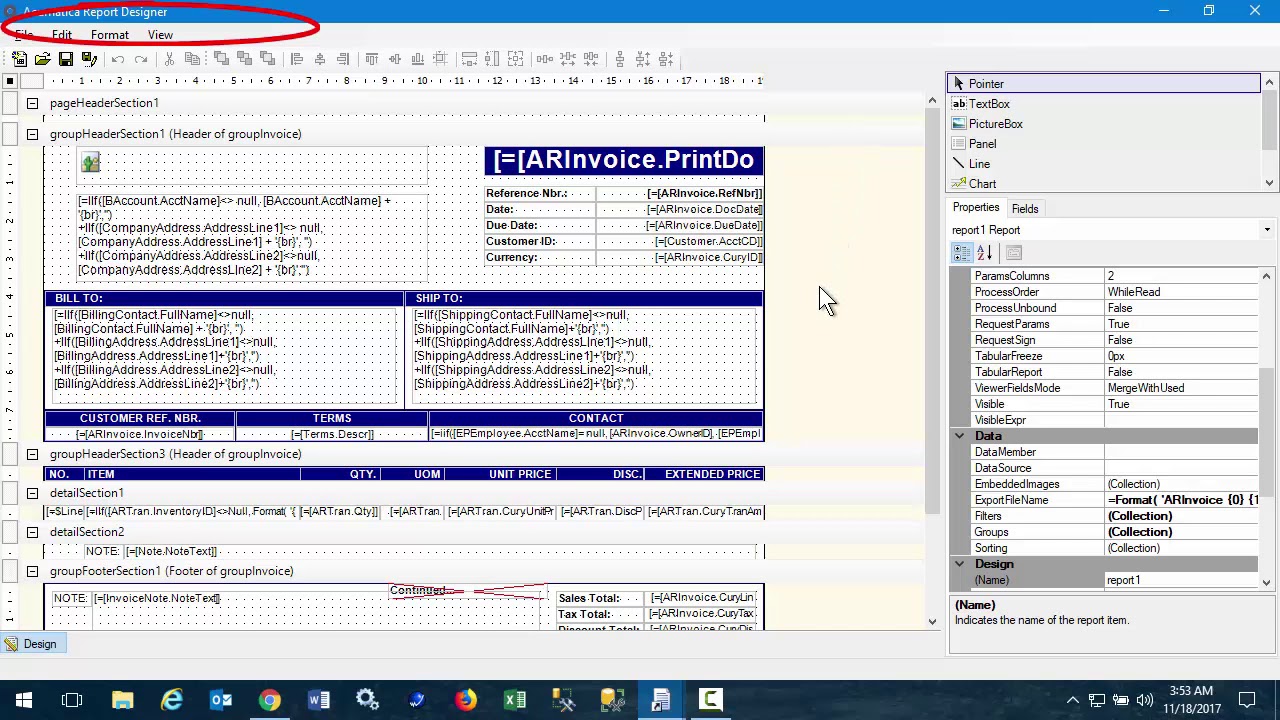Switch to the Properties tab
Screen dimensions: 1280x720
[976, 208]
